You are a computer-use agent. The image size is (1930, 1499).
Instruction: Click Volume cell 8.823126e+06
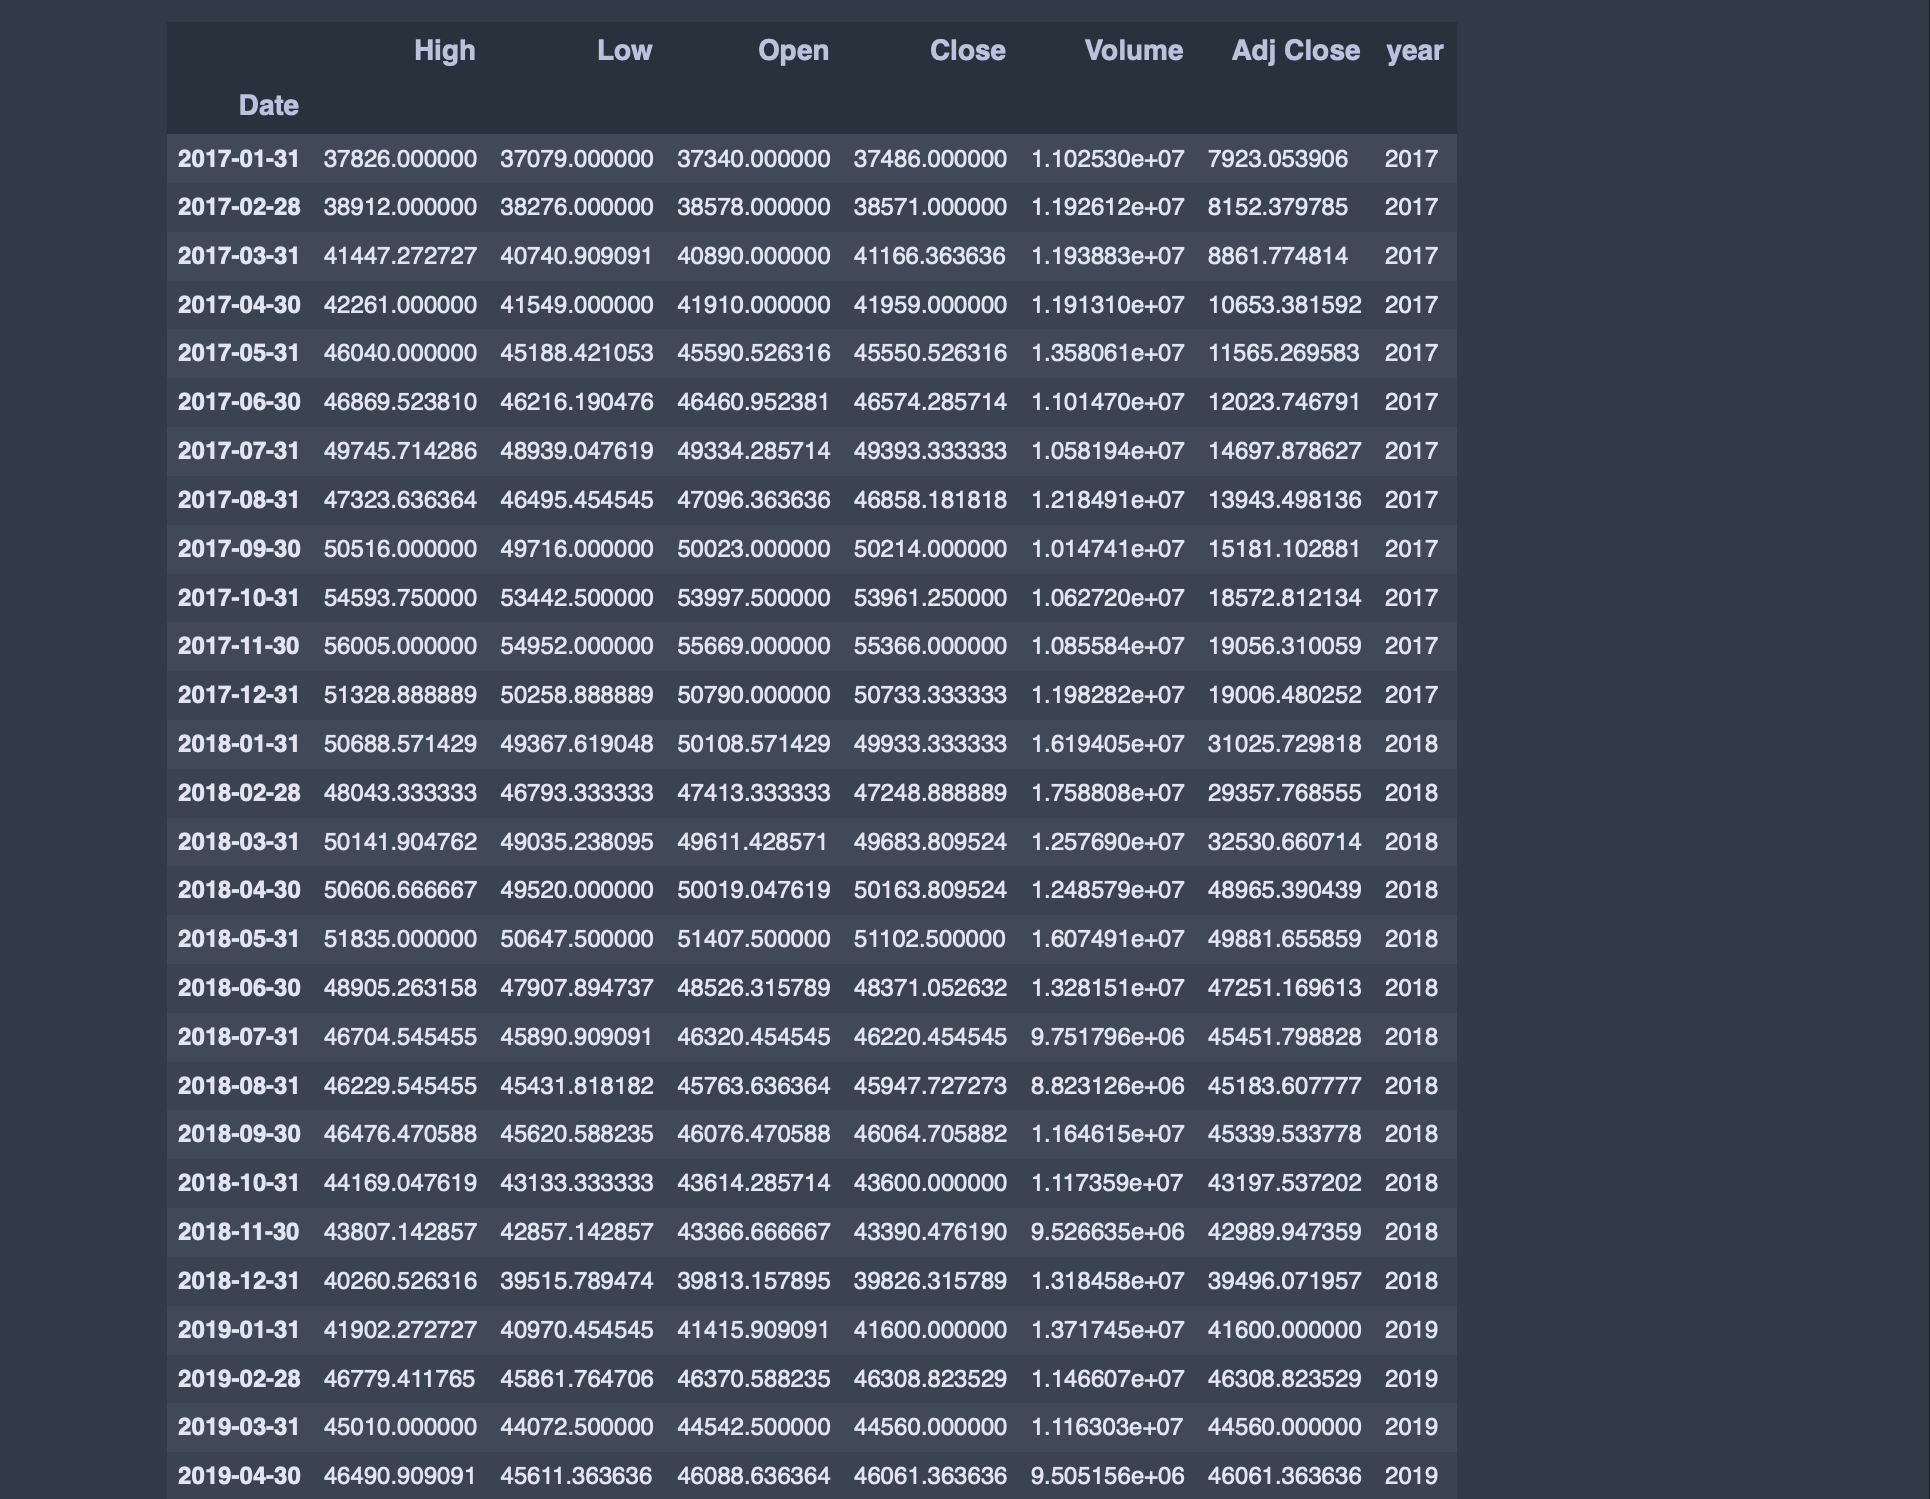[1107, 1086]
